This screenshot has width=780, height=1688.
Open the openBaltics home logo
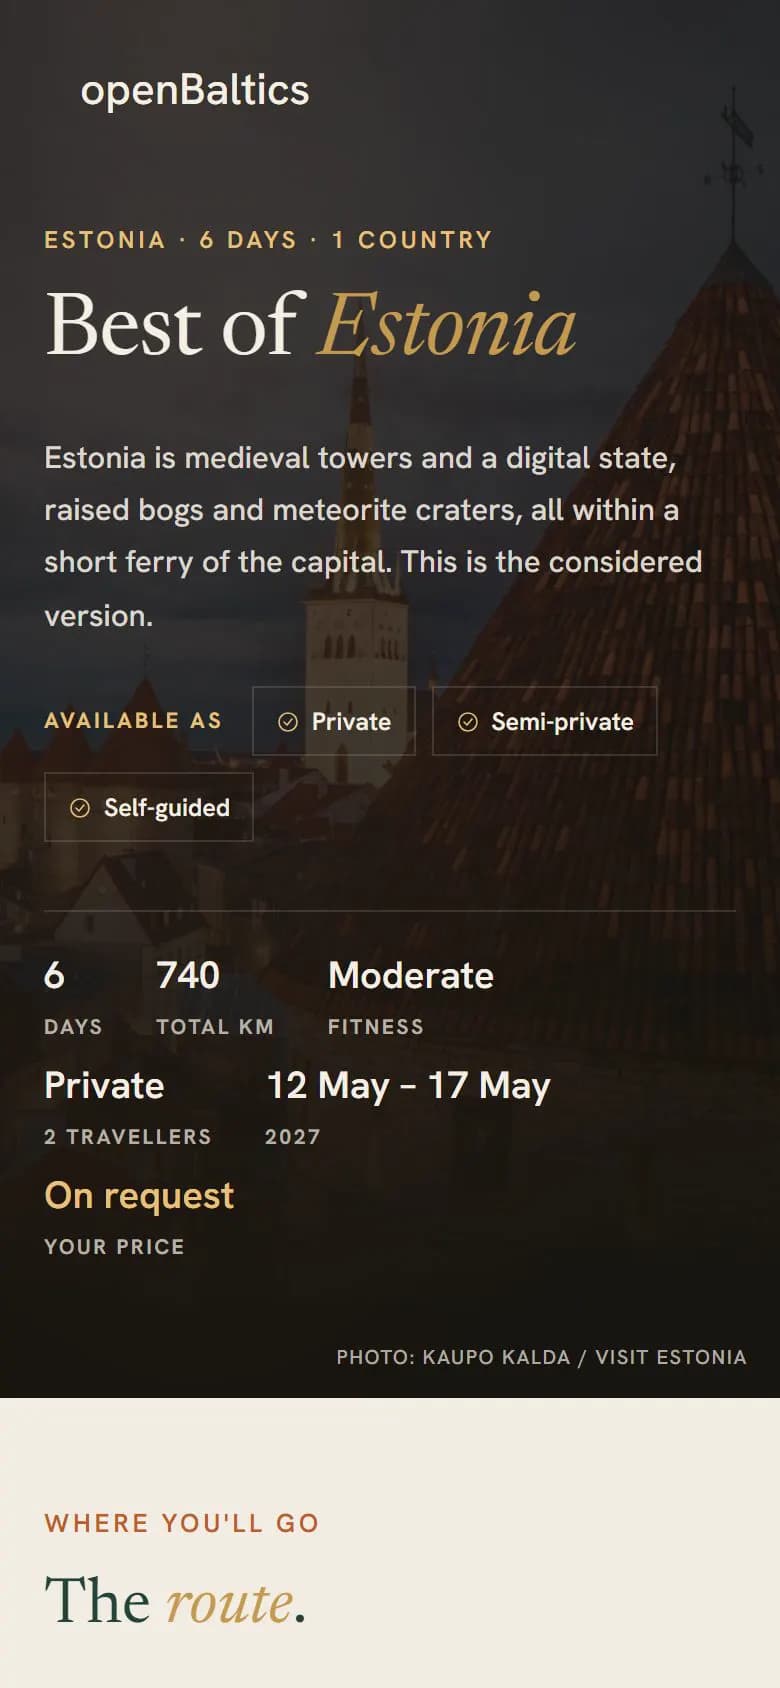[x=195, y=91]
